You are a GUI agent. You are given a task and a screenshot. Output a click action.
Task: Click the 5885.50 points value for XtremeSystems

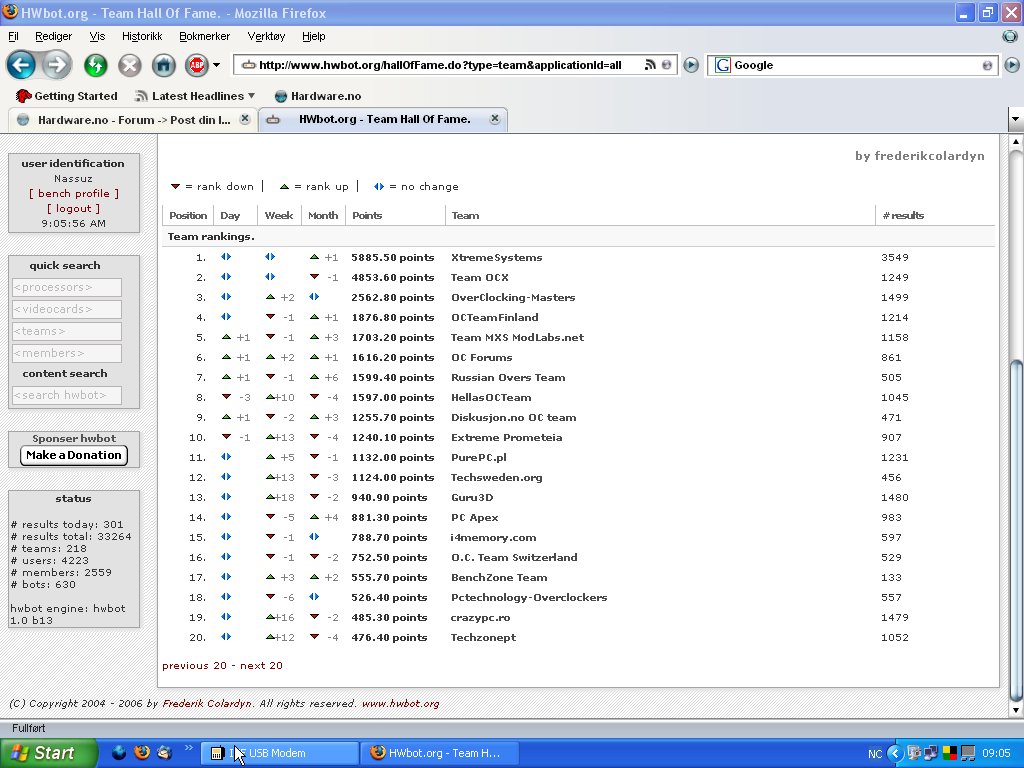click(x=392, y=257)
